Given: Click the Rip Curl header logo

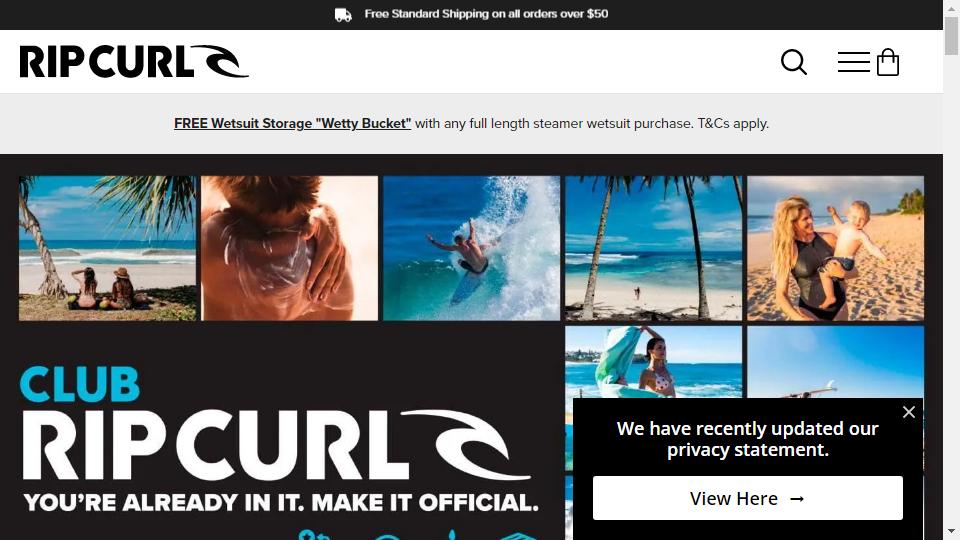Looking at the screenshot, I should click(134, 61).
